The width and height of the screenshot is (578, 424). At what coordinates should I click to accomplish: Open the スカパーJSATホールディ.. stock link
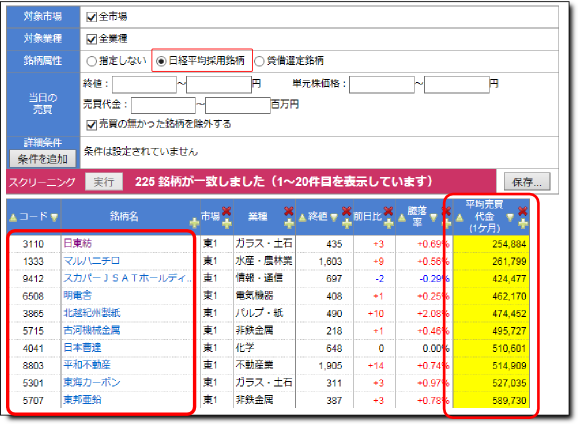pos(127,278)
